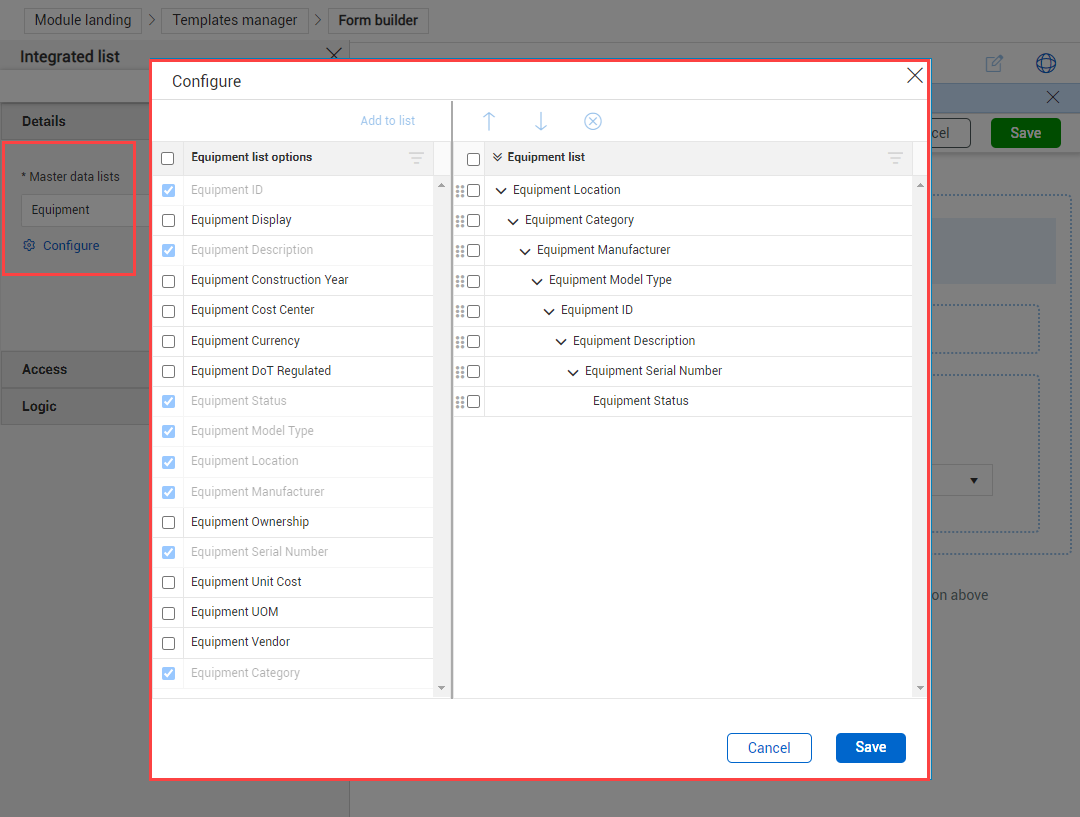Screen dimensions: 1080x817
Task: Click the Configure gear icon under Master data lists
Action: [x=29, y=245]
